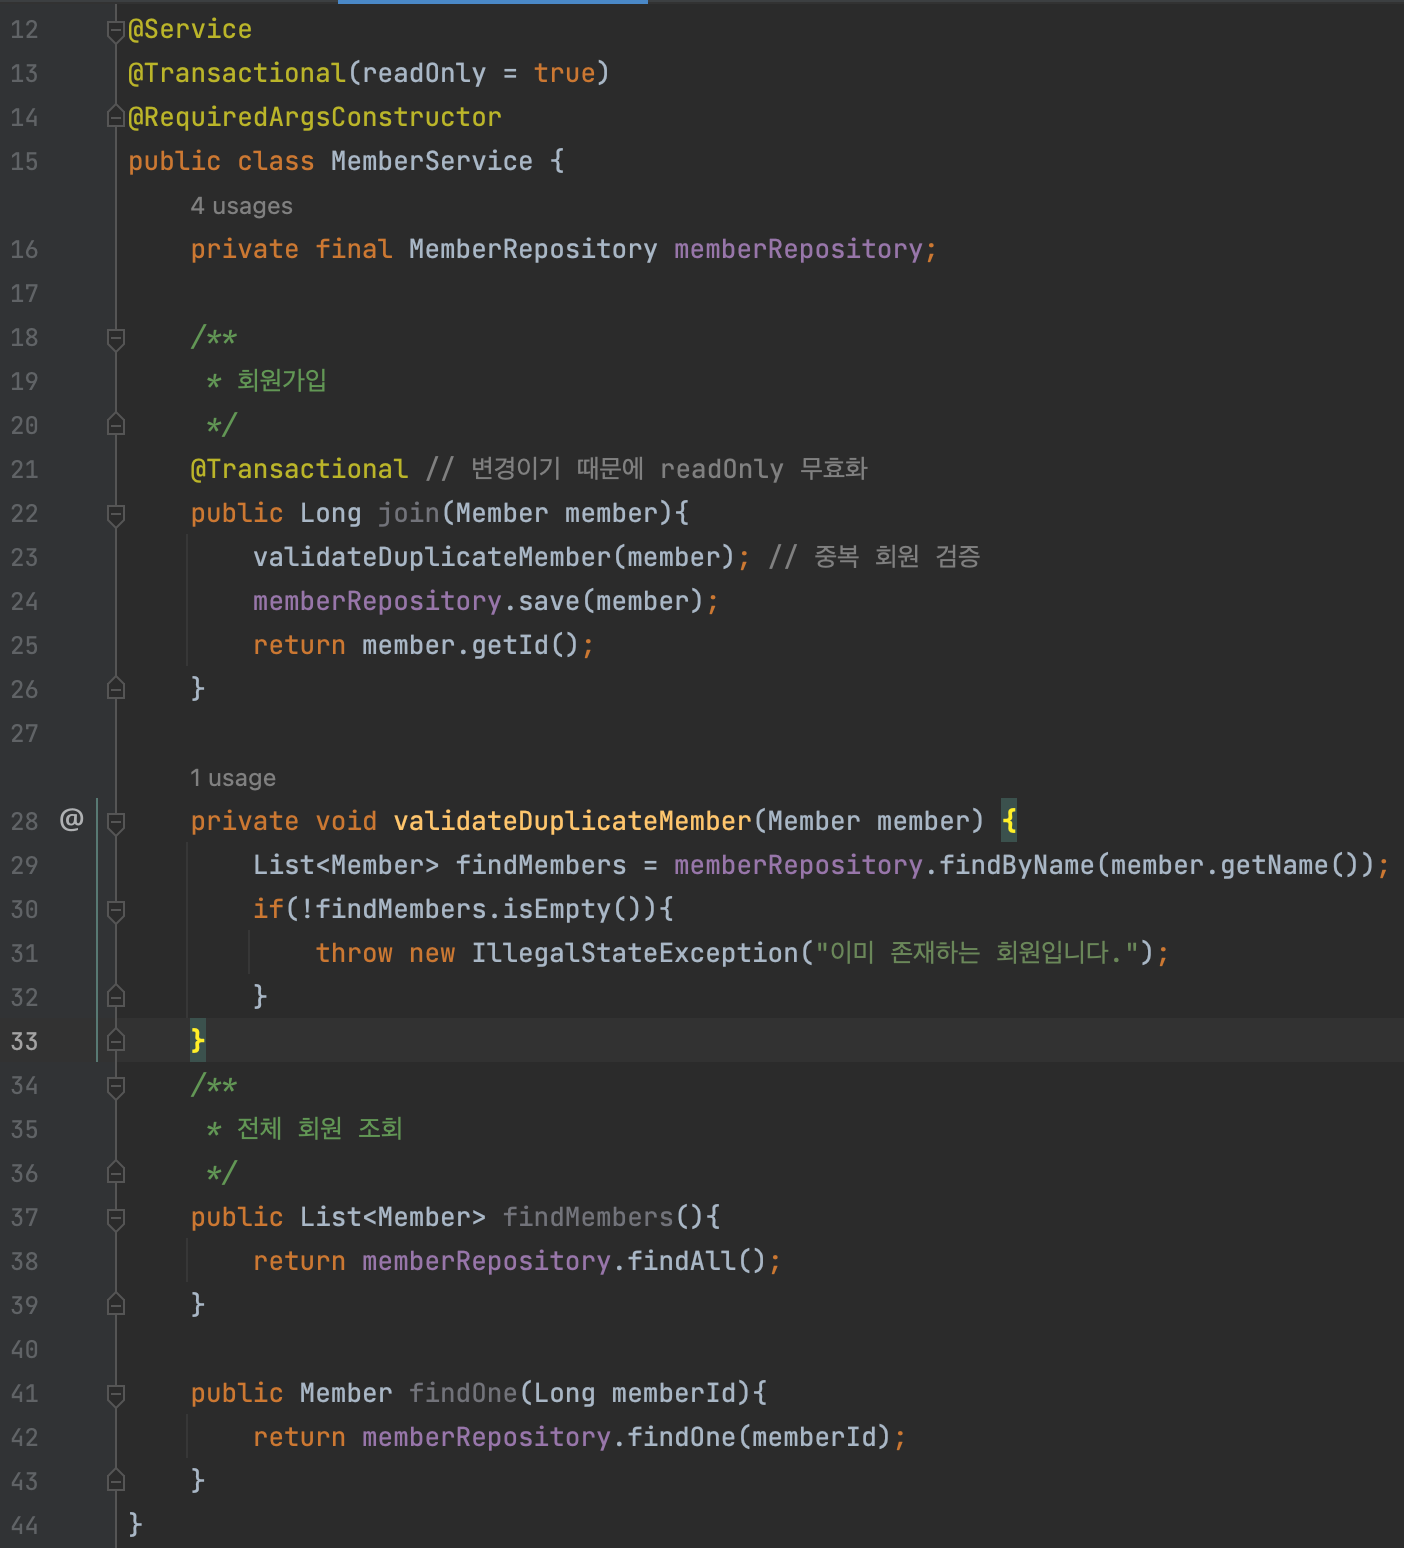Image resolution: width=1404 pixels, height=1548 pixels.
Task: Click fold end marker at @RequiredArgsConstructor line 14
Action: coord(116,118)
